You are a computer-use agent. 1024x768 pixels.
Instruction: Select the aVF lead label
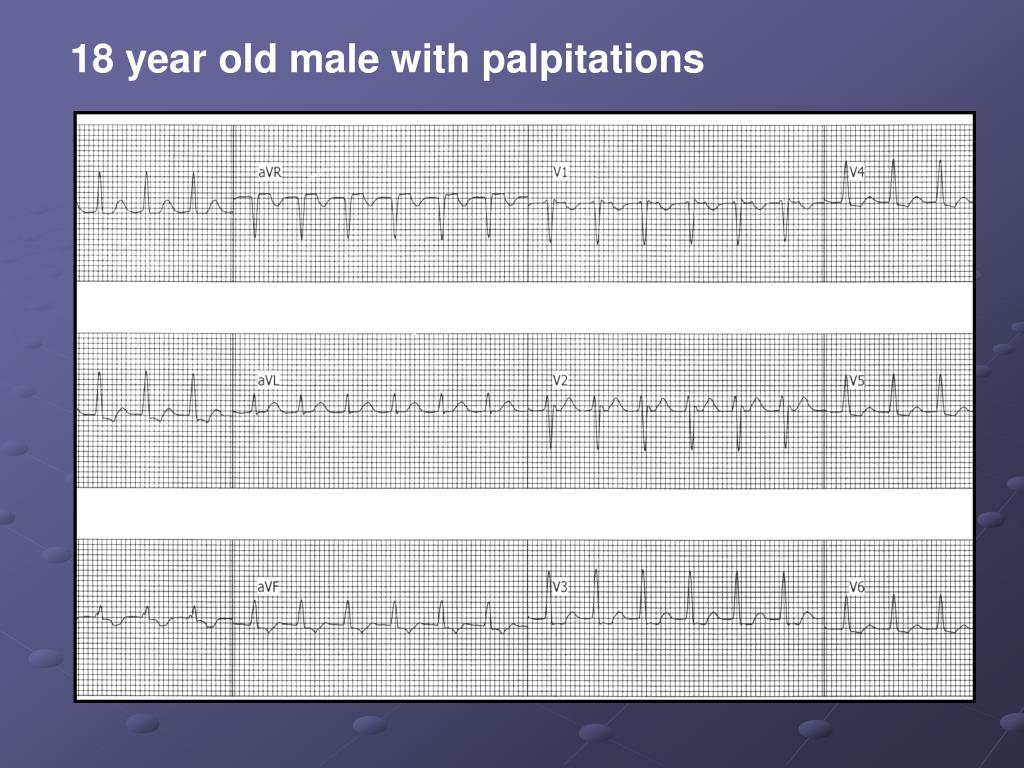click(x=268, y=587)
